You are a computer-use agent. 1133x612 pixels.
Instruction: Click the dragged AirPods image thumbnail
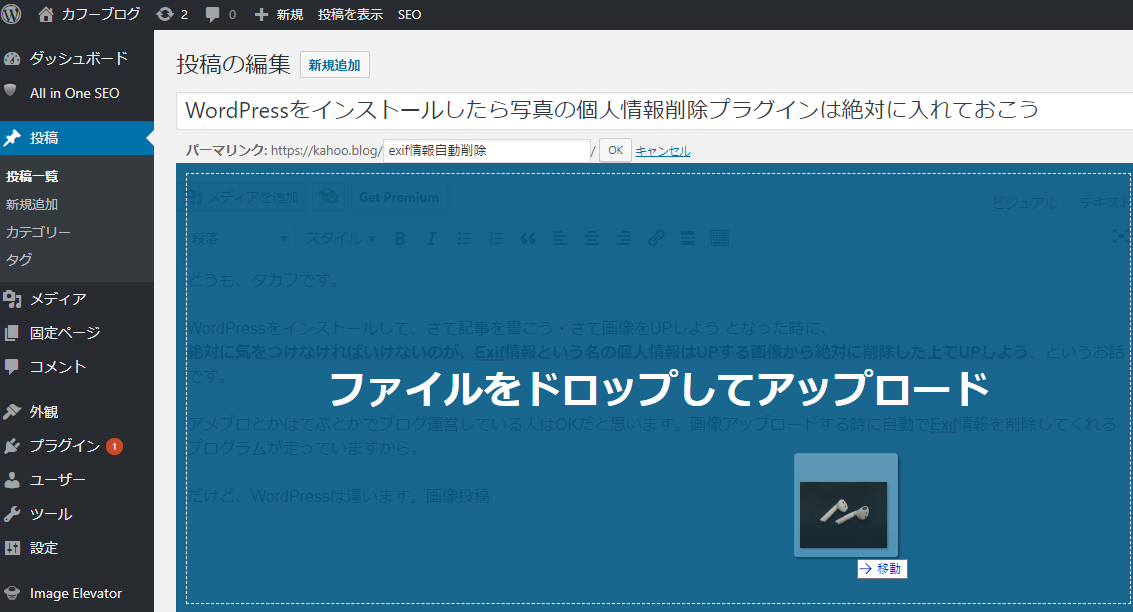(843, 514)
